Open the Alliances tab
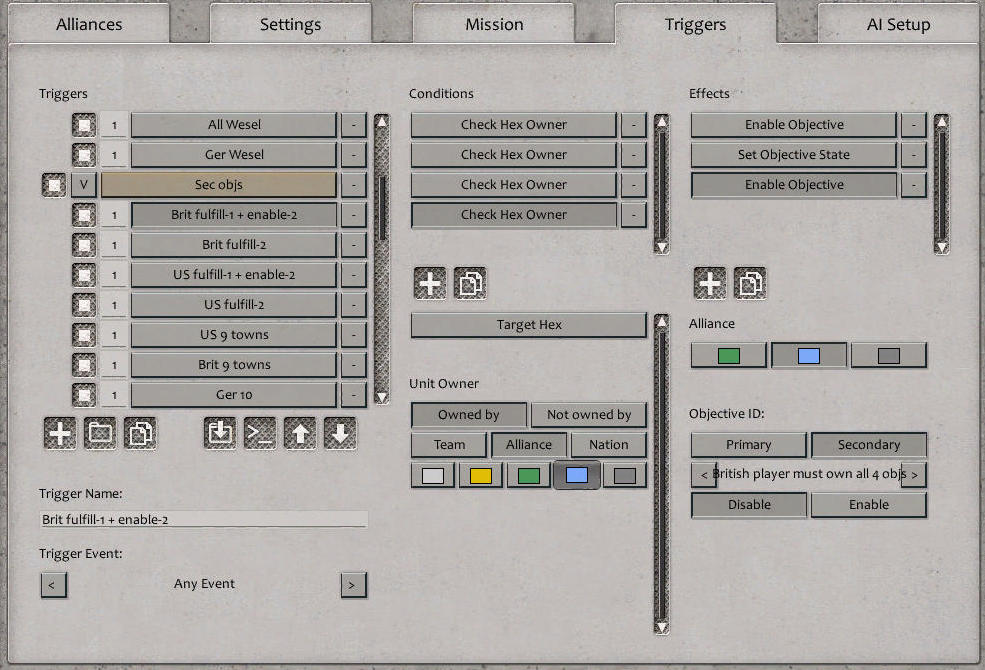985x670 pixels. [89, 24]
